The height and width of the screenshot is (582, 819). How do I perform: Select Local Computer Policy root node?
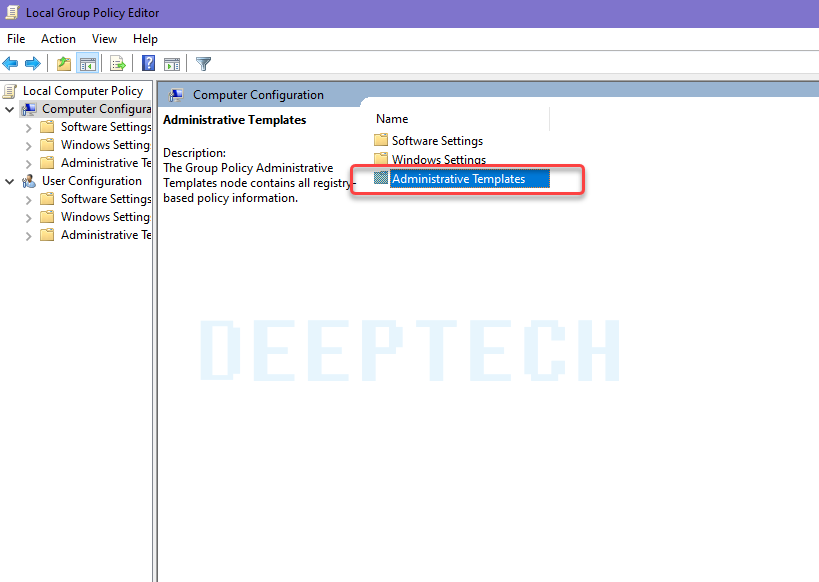coord(83,91)
